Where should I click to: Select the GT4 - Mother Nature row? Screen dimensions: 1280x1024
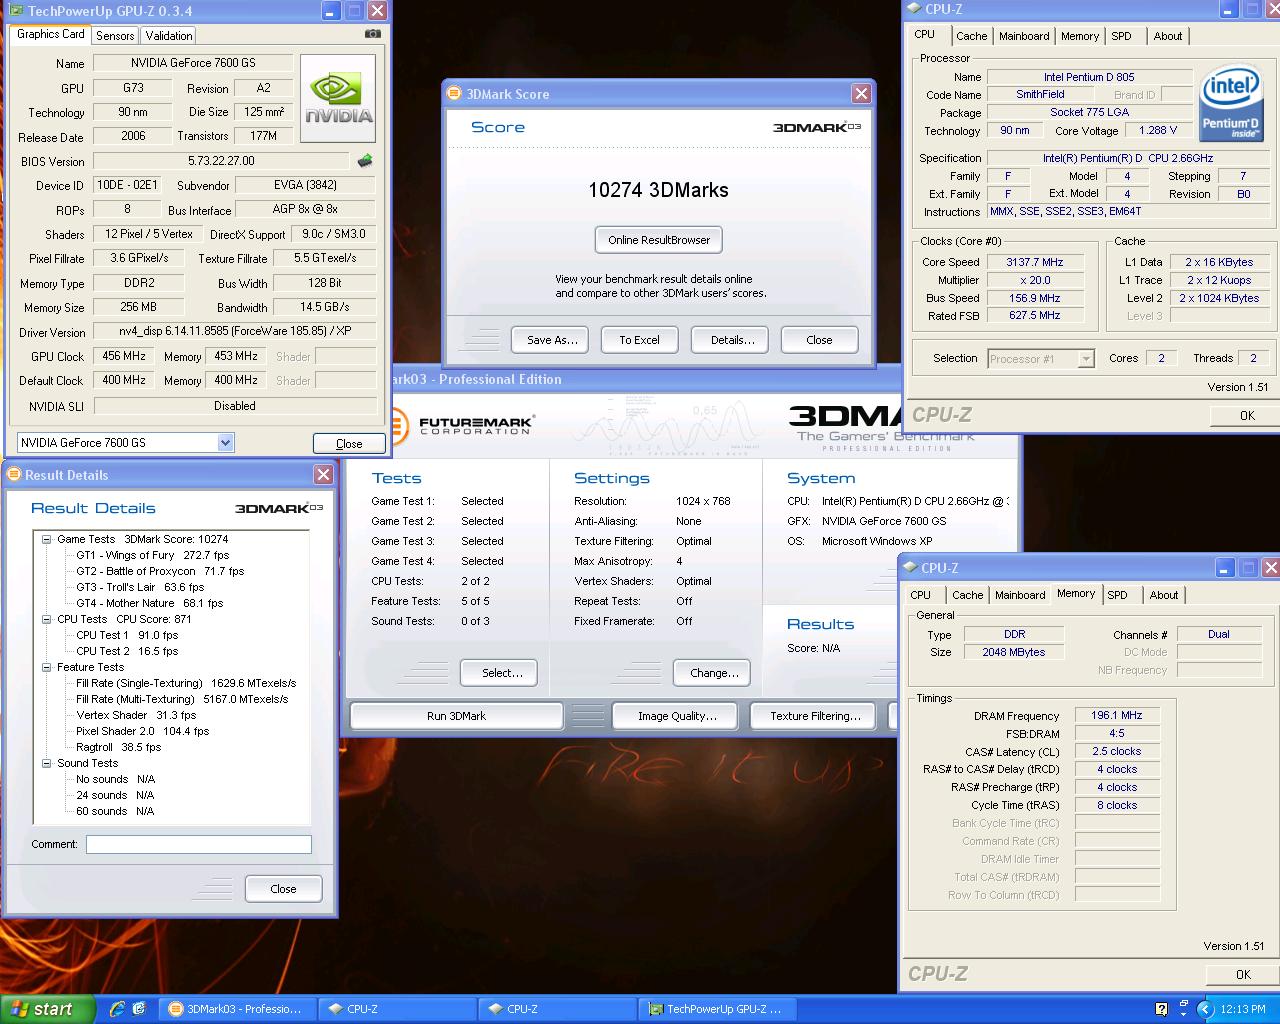point(149,603)
